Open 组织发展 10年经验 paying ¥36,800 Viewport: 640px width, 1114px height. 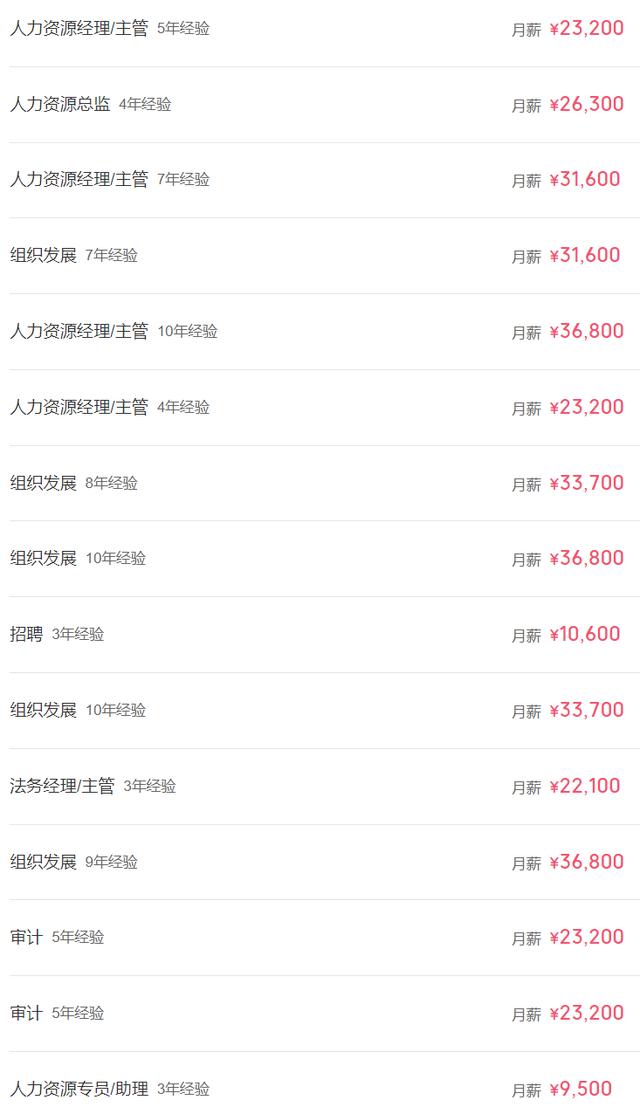tap(43, 558)
